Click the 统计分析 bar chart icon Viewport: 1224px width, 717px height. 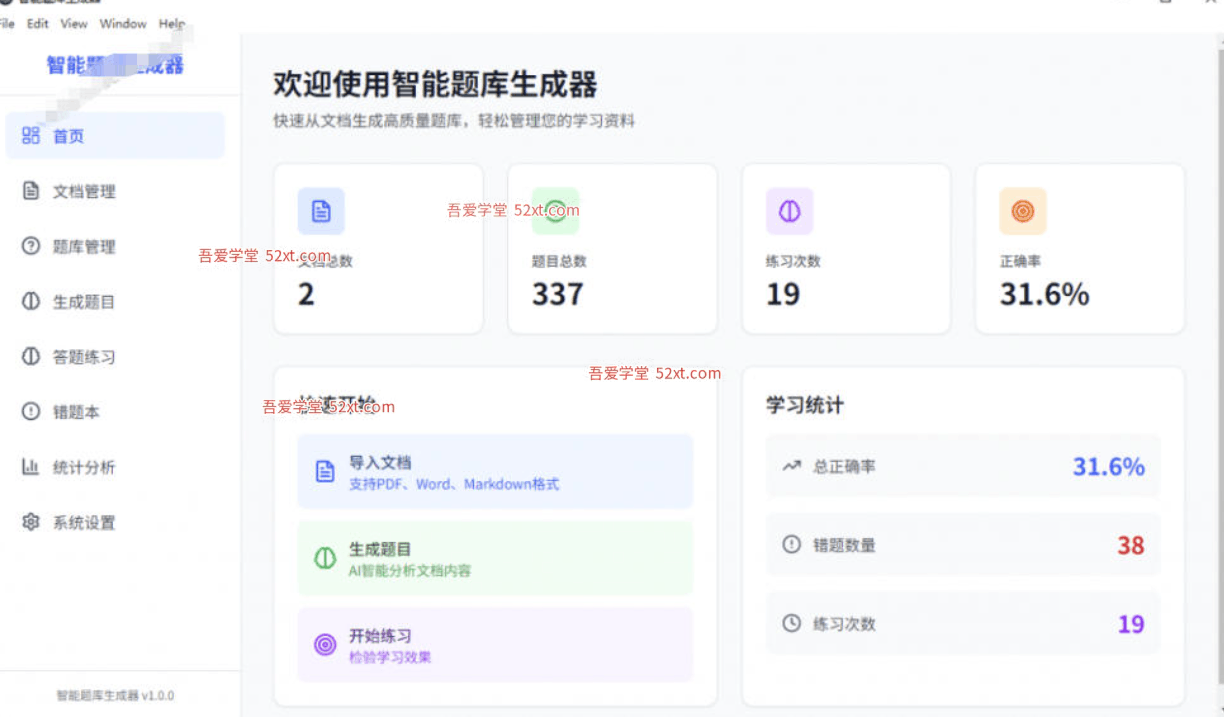point(31,466)
